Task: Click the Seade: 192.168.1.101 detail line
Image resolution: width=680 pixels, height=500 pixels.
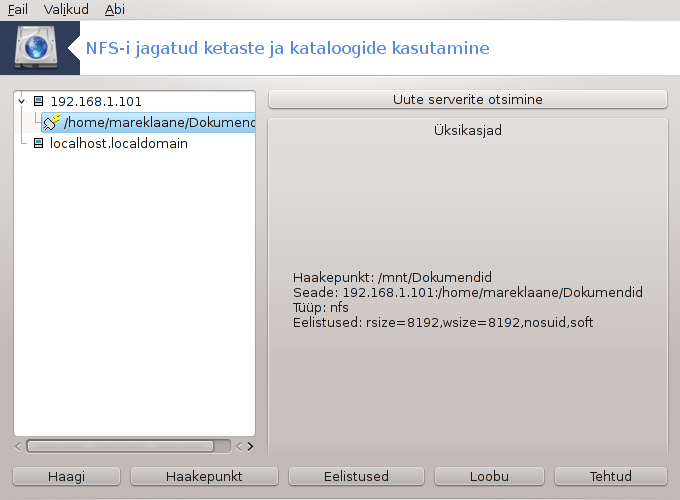Action: click(468, 292)
